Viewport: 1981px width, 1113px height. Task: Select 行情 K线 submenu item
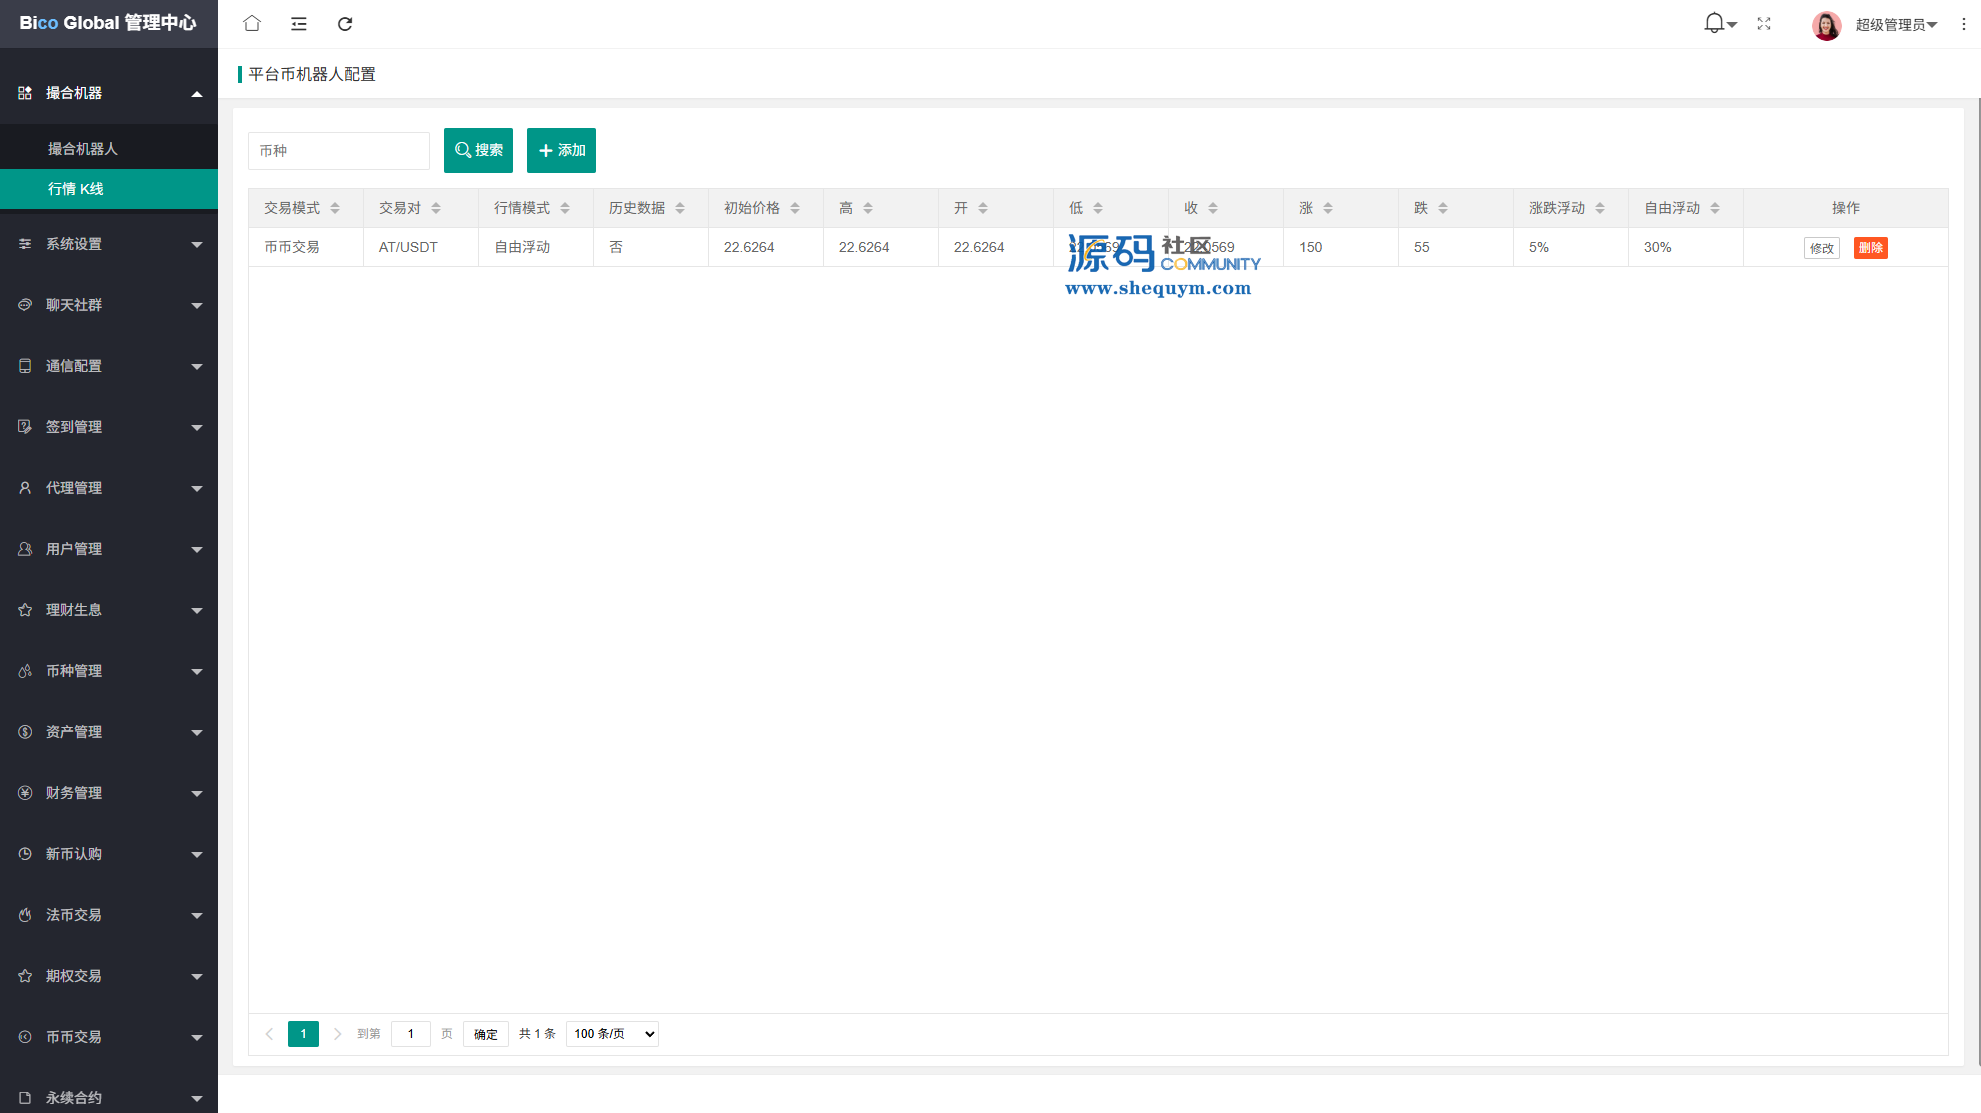tap(76, 189)
